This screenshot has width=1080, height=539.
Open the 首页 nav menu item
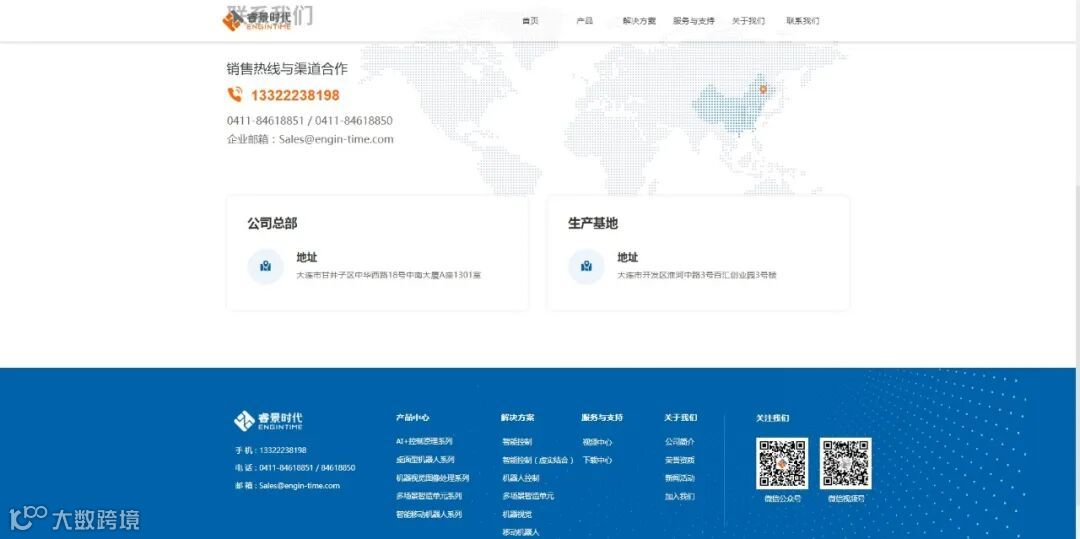[530, 21]
